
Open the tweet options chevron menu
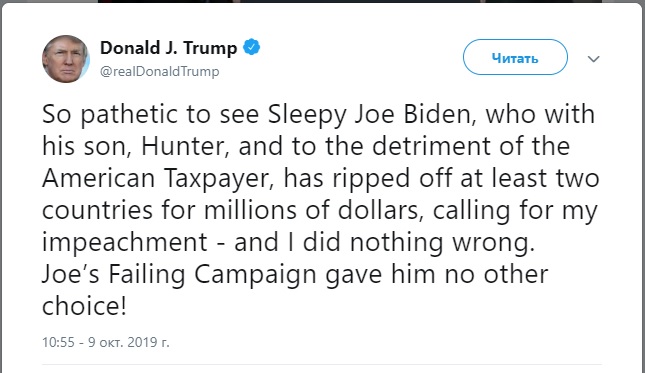tap(593, 59)
